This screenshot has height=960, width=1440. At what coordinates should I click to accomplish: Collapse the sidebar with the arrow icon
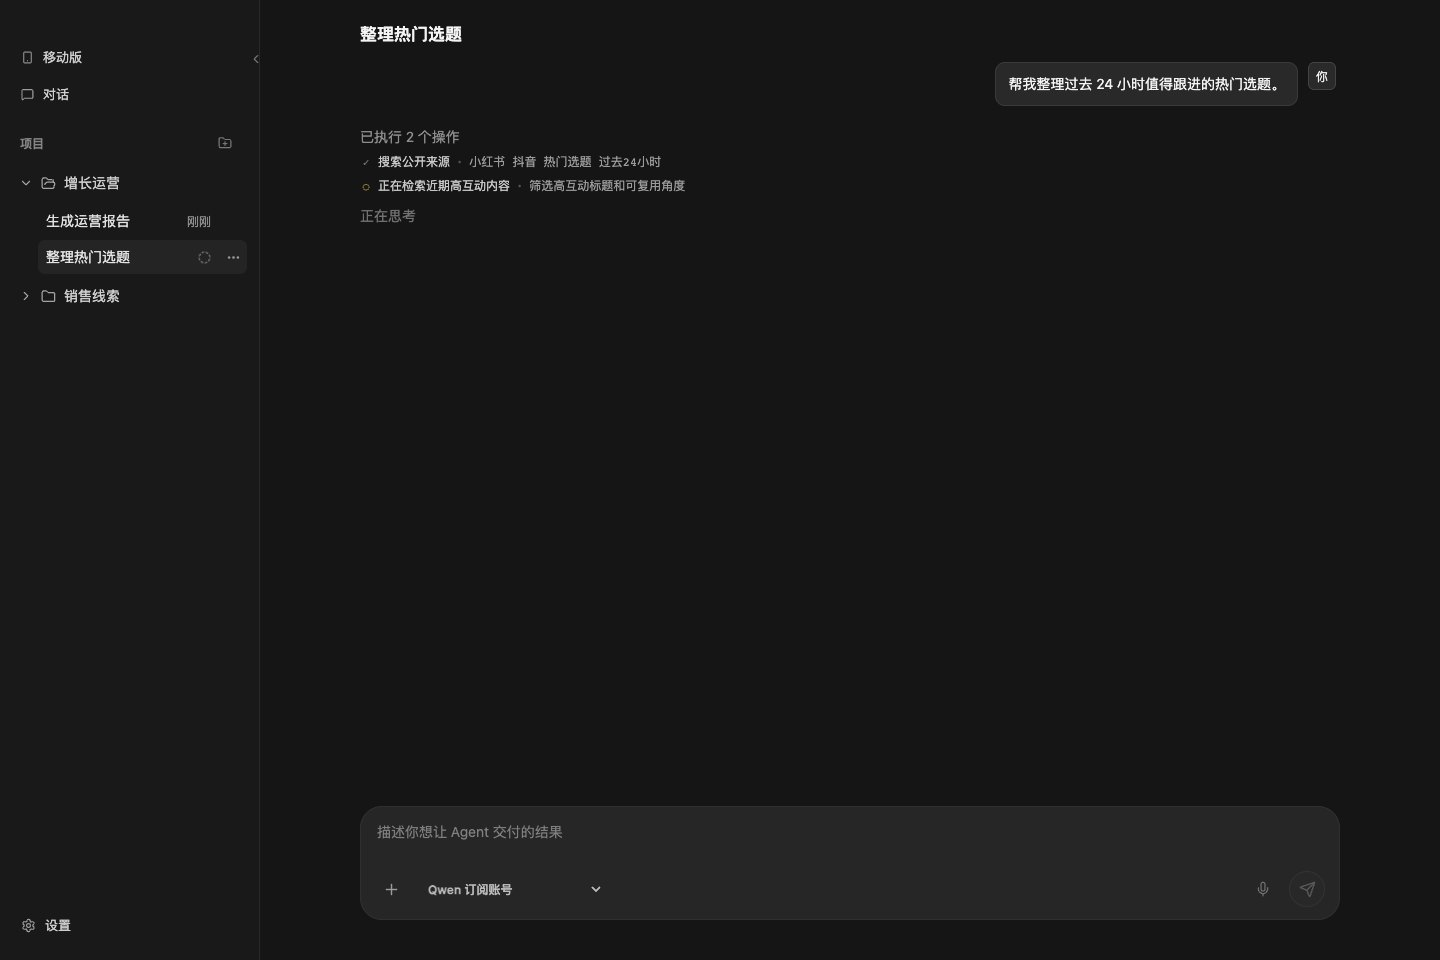[256, 59]
